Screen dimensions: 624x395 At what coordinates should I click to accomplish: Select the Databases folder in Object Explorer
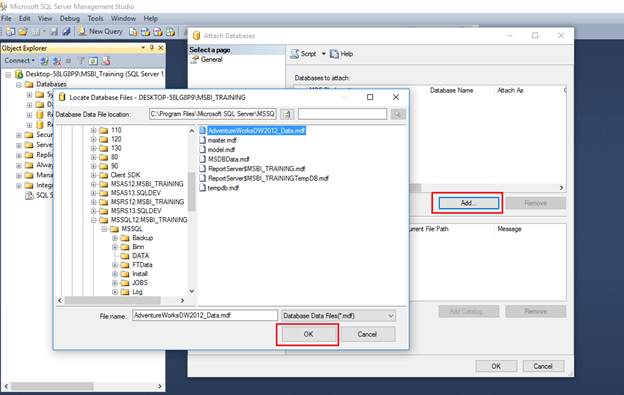click(51, 84)
